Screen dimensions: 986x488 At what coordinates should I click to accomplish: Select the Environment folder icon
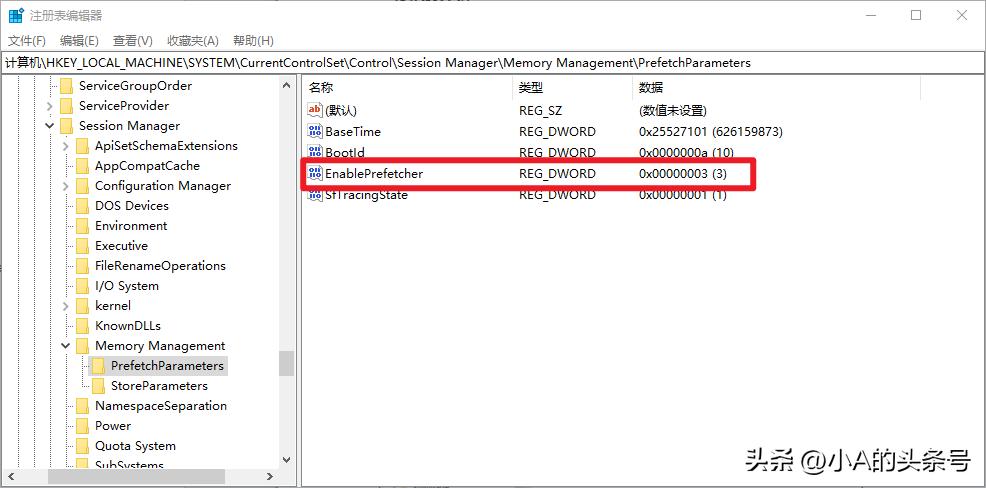82,226
